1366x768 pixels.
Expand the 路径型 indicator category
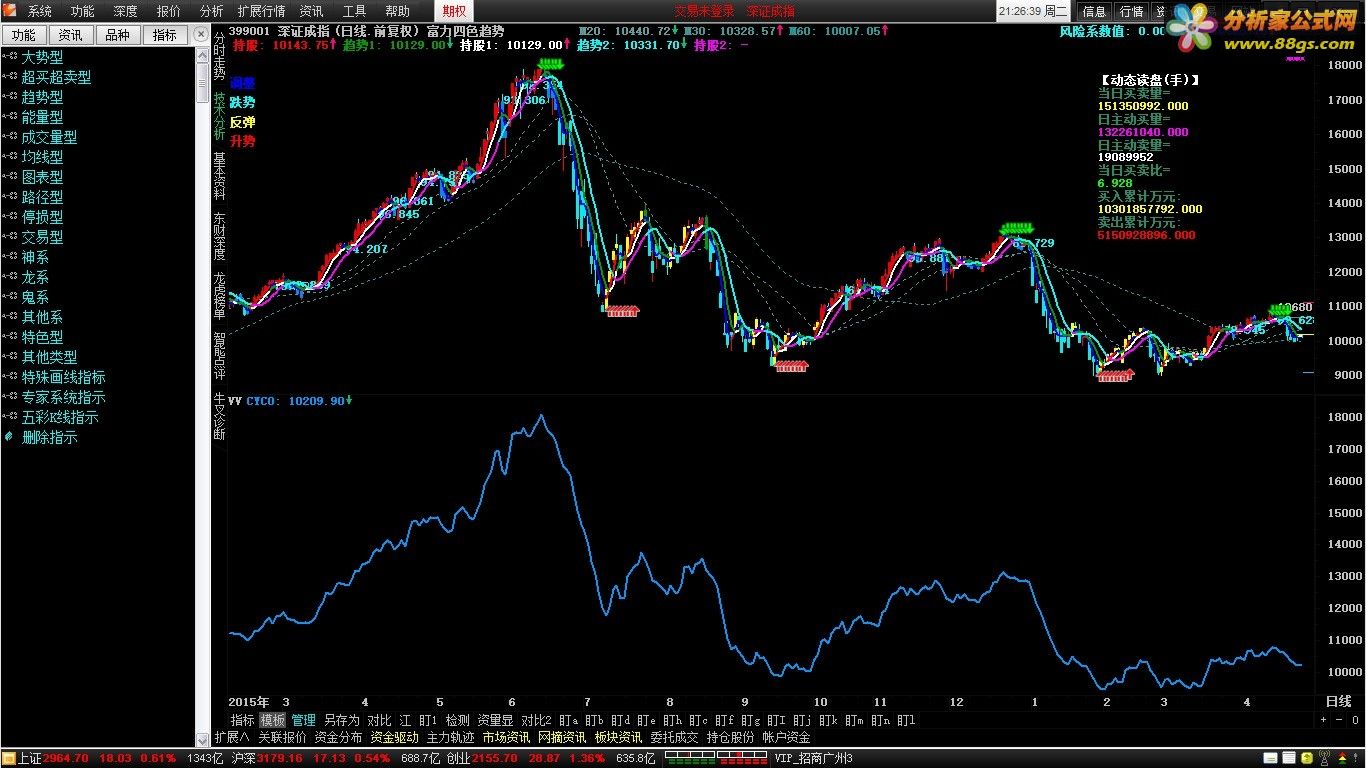pos(42,197)
